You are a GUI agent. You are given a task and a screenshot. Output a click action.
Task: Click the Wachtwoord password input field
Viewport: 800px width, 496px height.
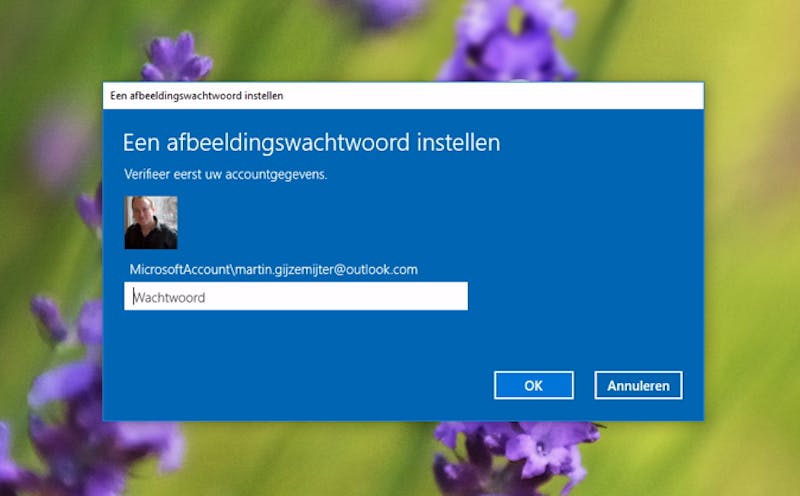295,297
